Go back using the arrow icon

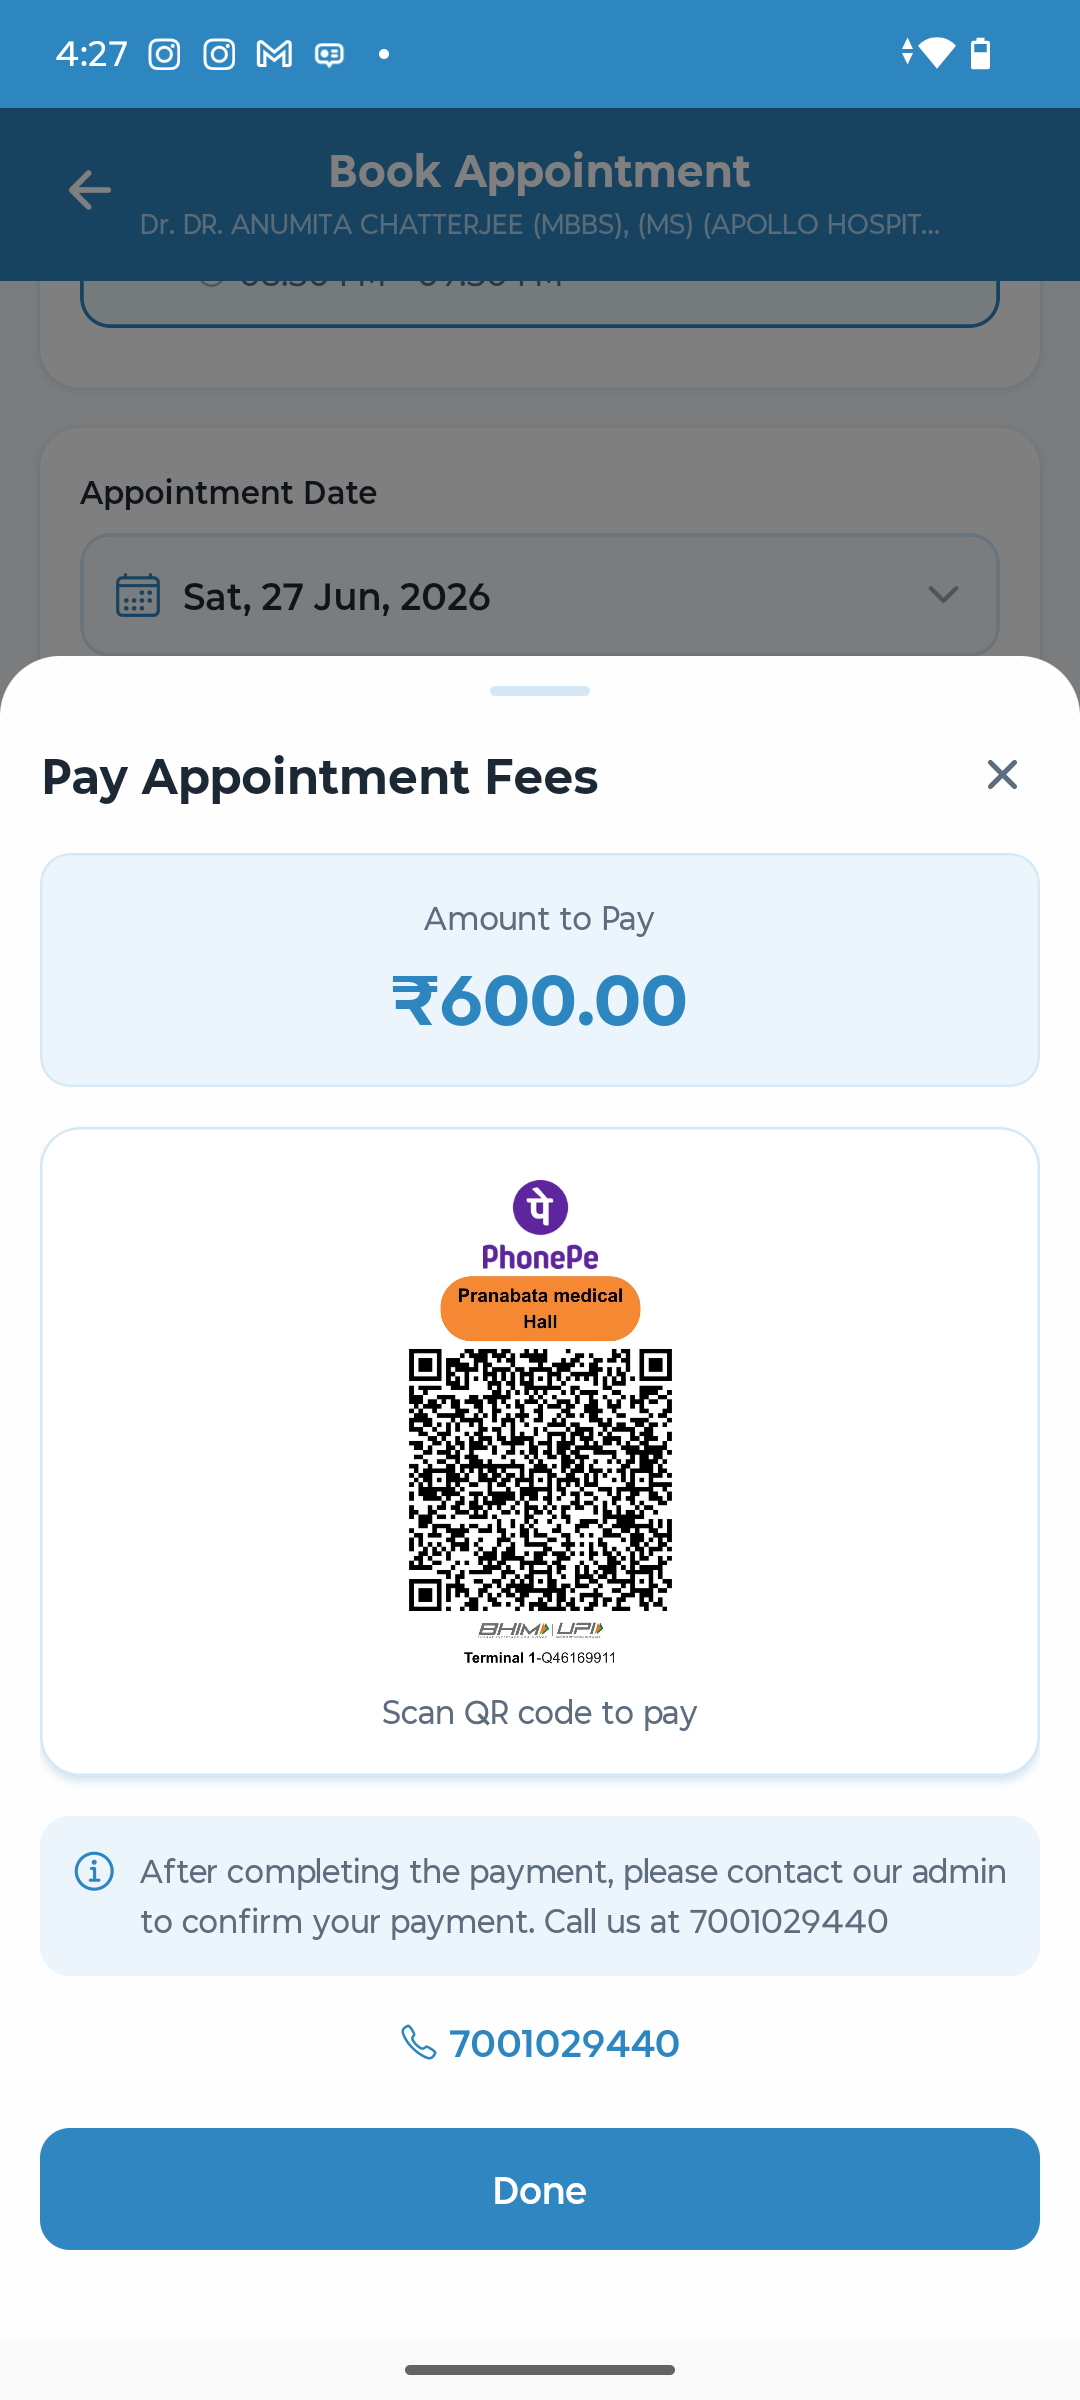(89, 190)
